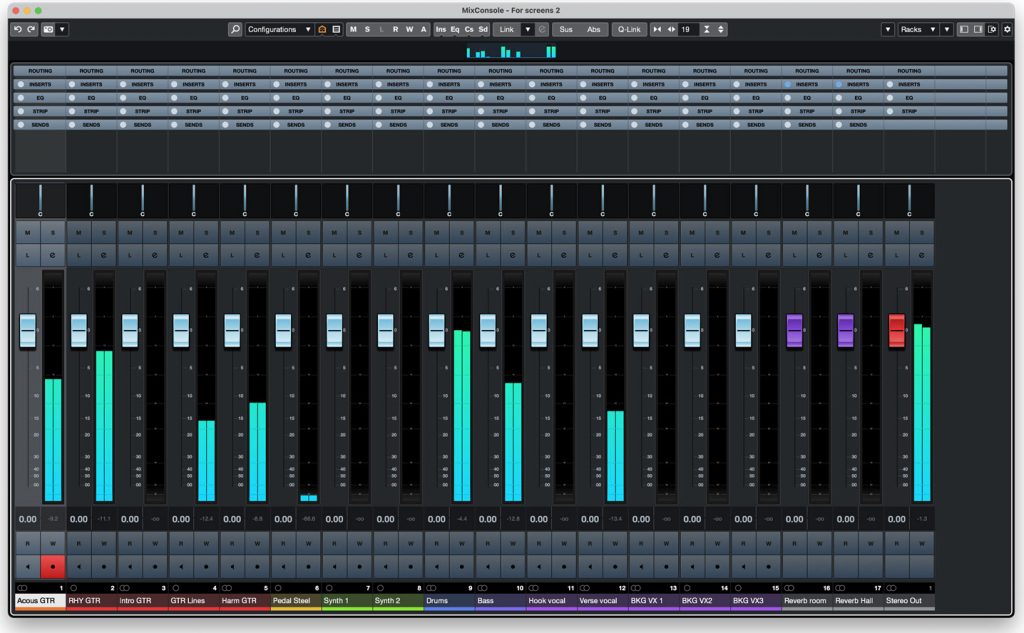Image resolution: width=1024 pixels, height=633 pixels.
Task: Click the Sd sends filter icon
Action: (x=481, y=29)
